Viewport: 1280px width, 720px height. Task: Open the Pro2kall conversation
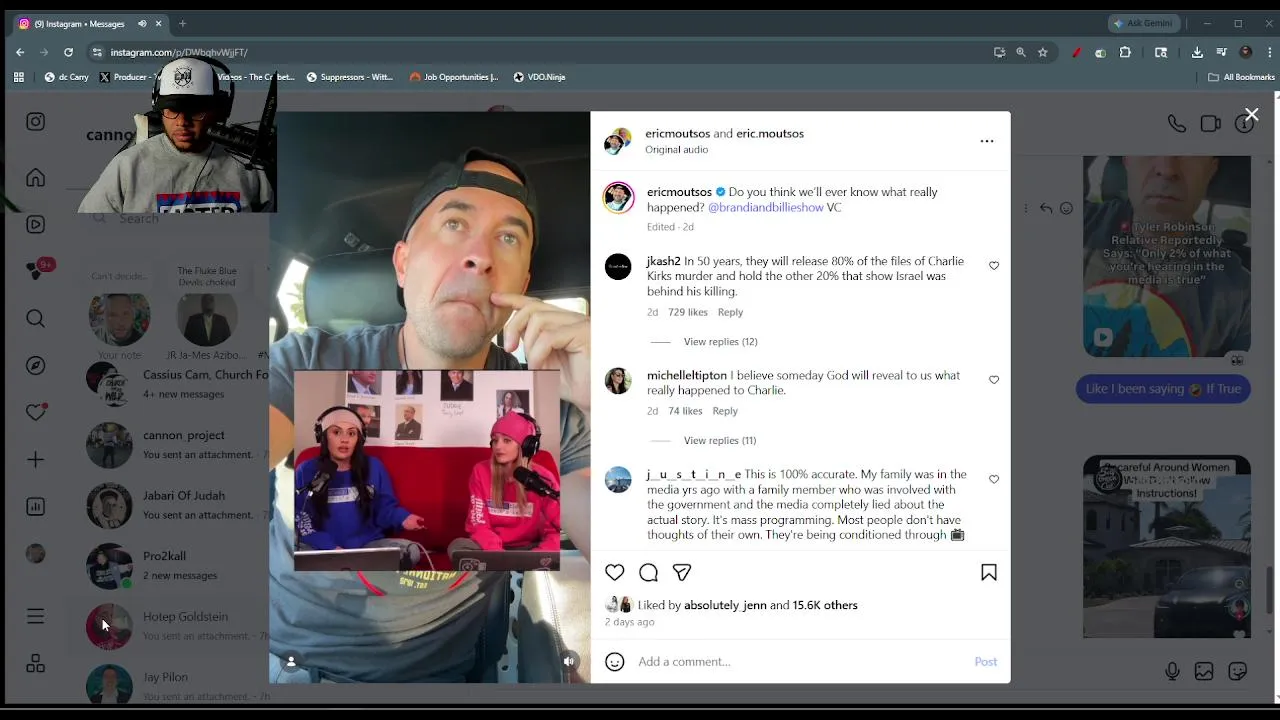point(178,566)
